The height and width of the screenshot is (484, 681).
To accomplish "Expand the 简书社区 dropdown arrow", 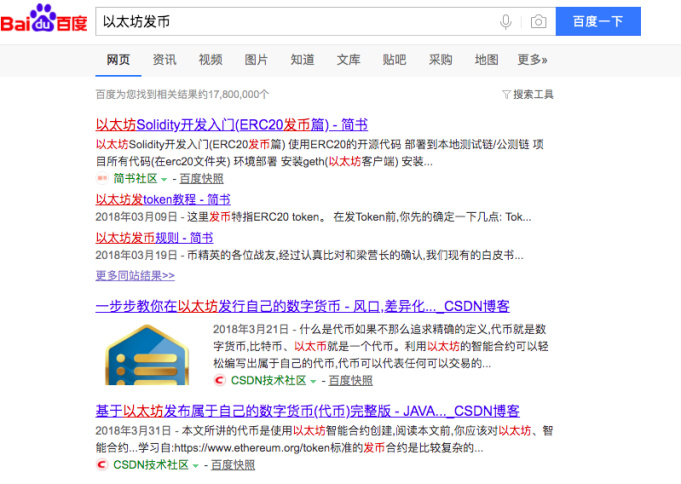I will click(164, 179).
